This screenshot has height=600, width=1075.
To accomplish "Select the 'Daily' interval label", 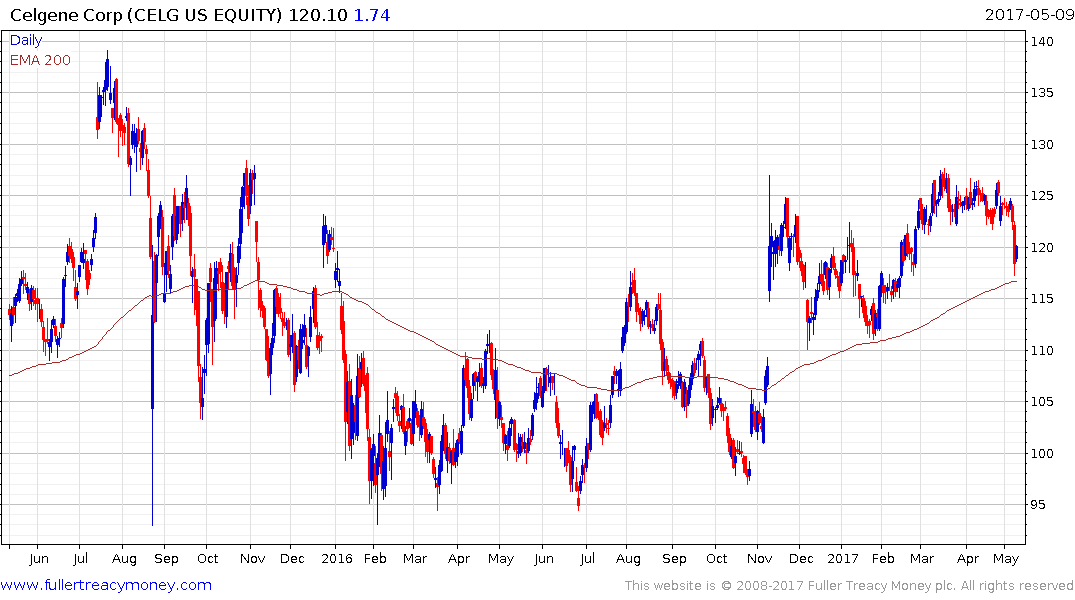I will click(x=26, y=40).
